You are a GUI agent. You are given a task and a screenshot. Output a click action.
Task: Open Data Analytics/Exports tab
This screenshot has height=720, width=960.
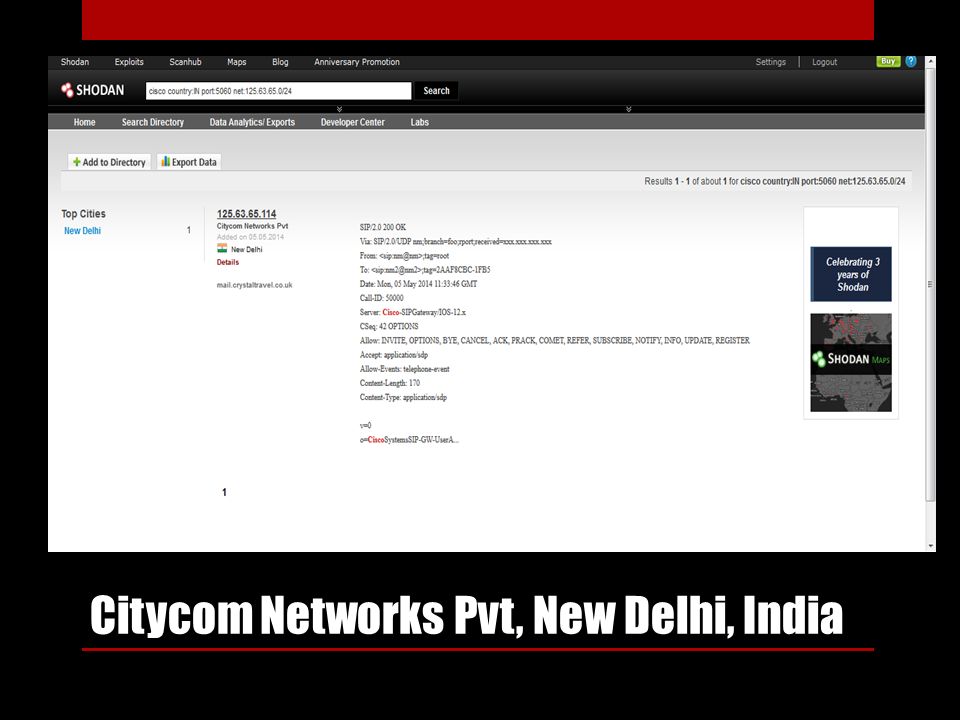252,122
